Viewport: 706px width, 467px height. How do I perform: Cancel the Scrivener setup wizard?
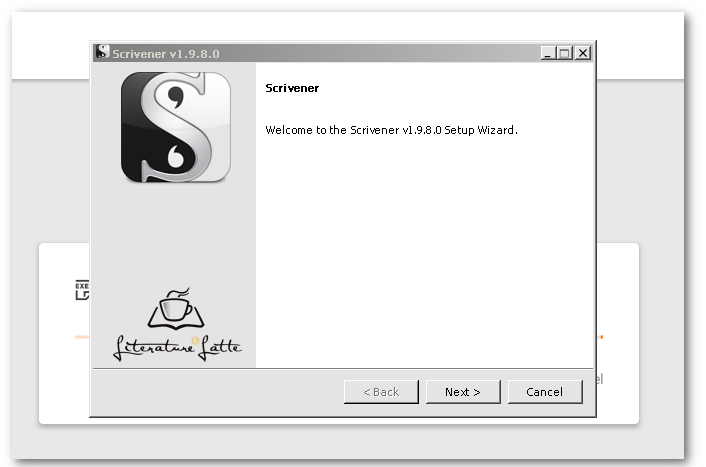click(x=545, y=392)
